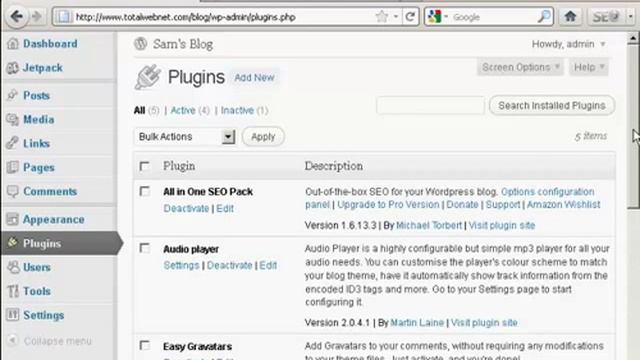This screenshot has width=640, height=360.
Task: Click the page icon in address bar
Action: (64, 17)
